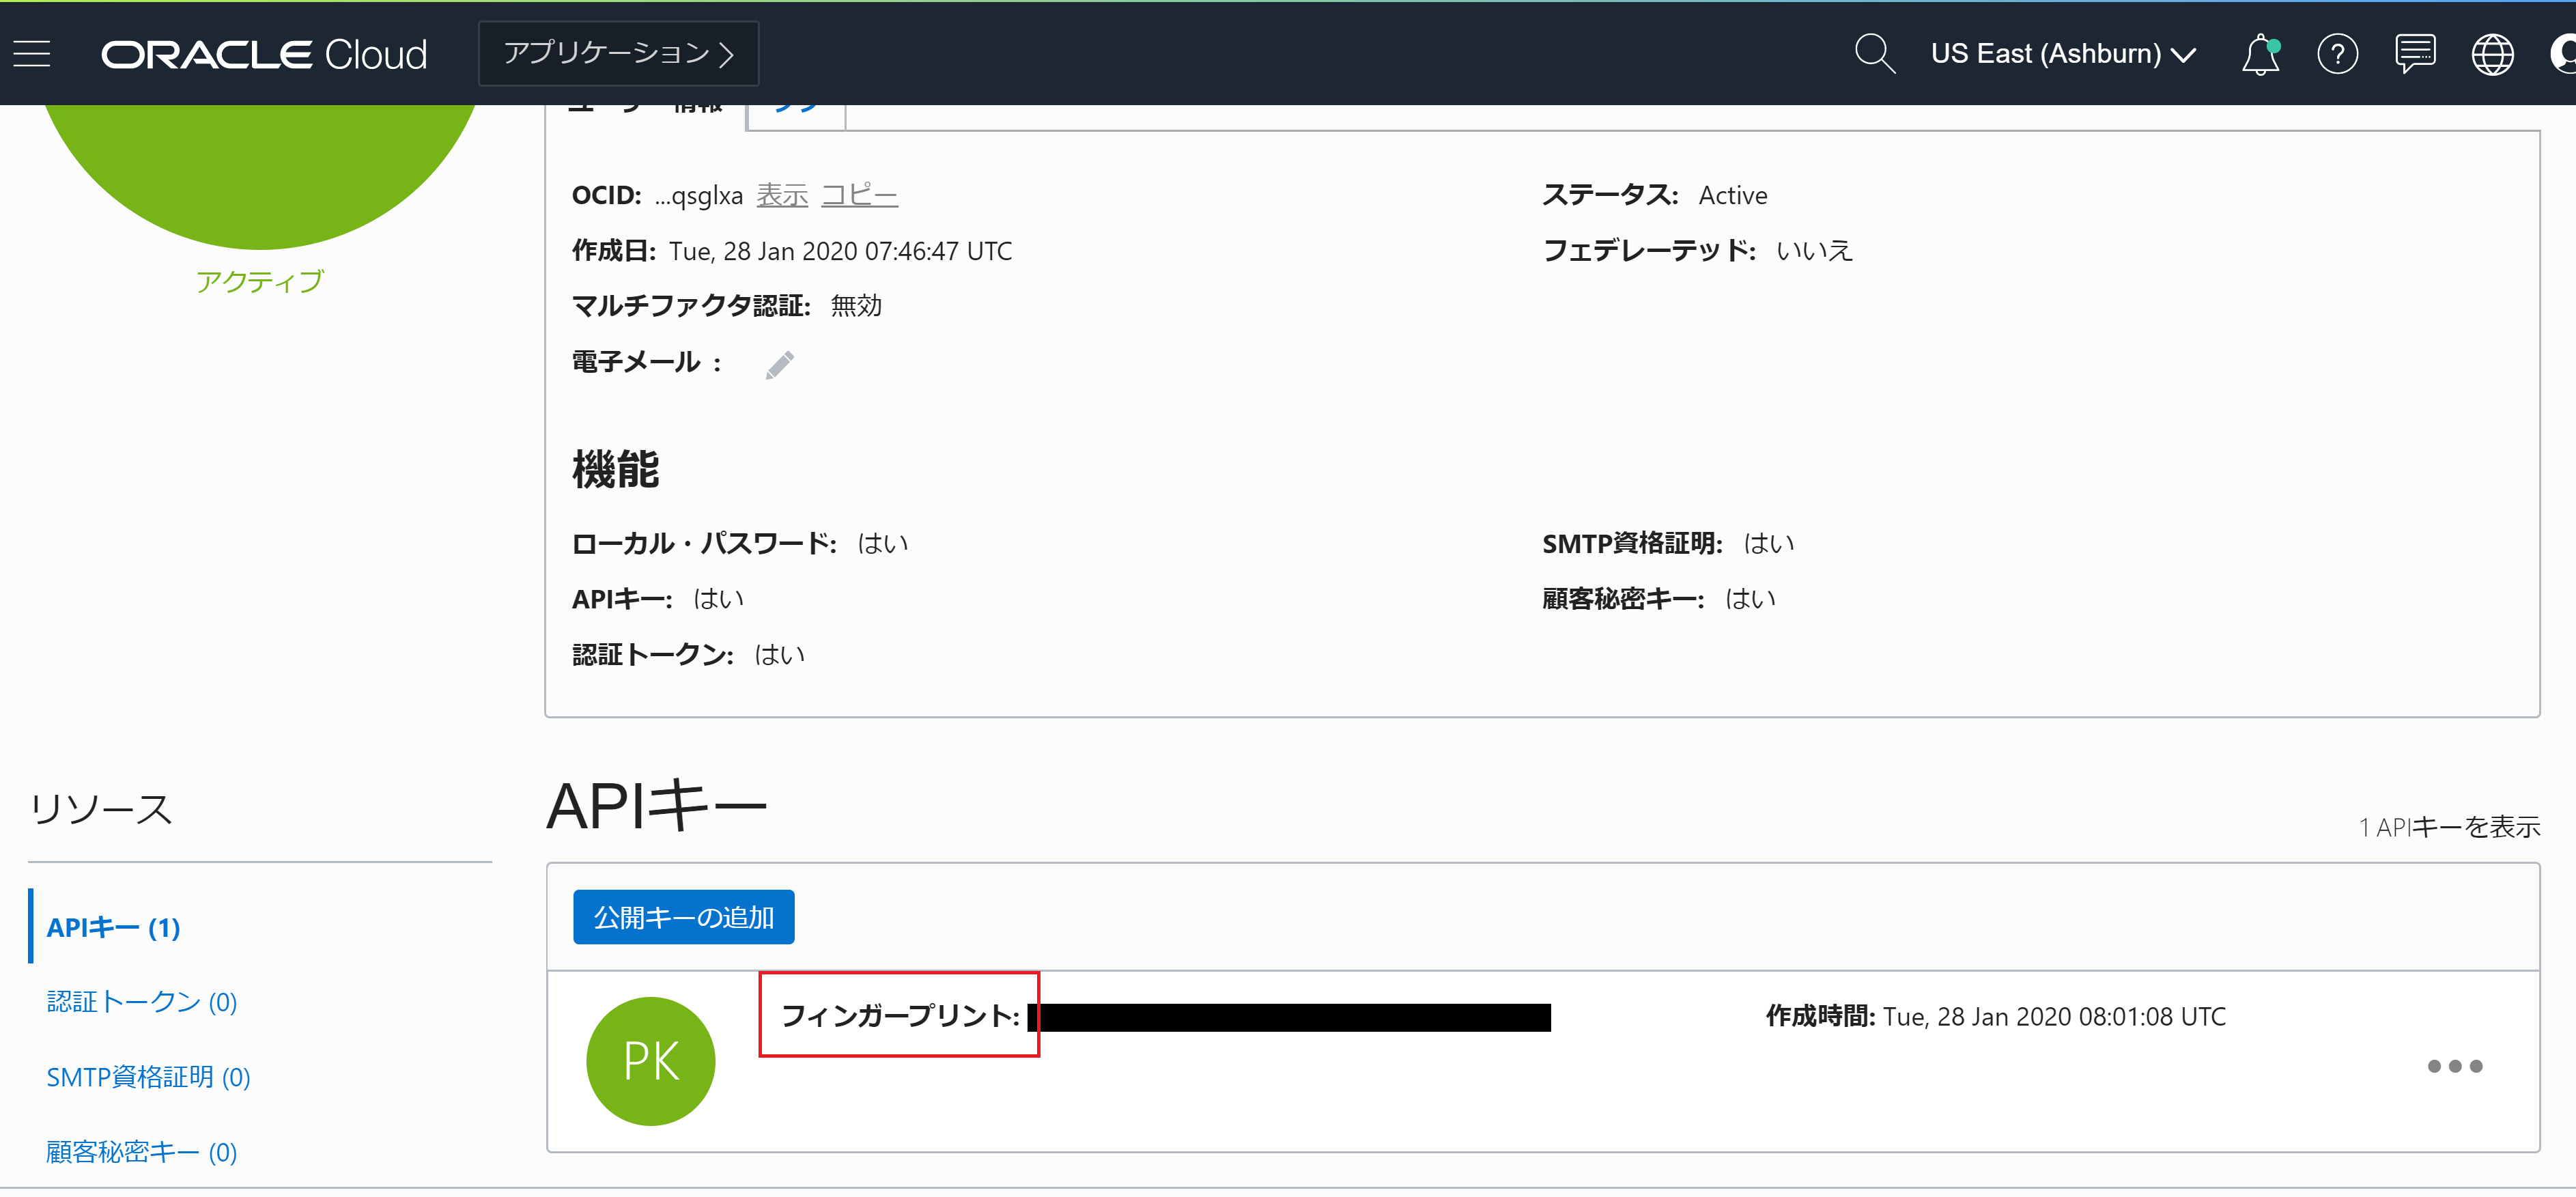The height and width of the screenshot is (1197, 2576).
Task: Expand the アプリケーション menu
Action: point(618,54)
